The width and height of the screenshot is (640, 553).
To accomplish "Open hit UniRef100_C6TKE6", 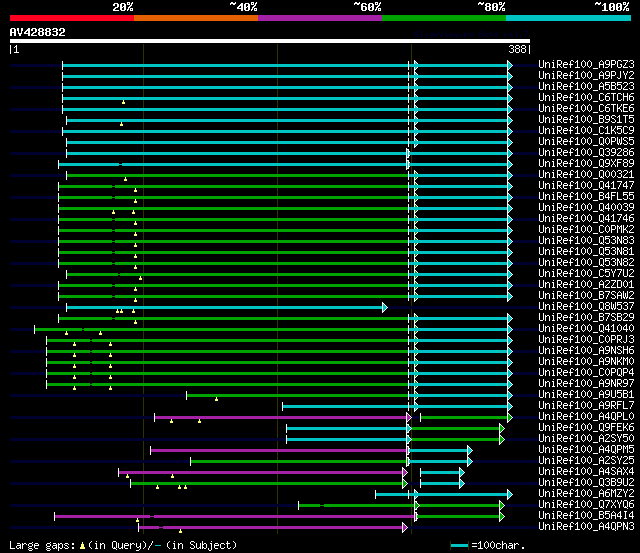I will point(586,109).
